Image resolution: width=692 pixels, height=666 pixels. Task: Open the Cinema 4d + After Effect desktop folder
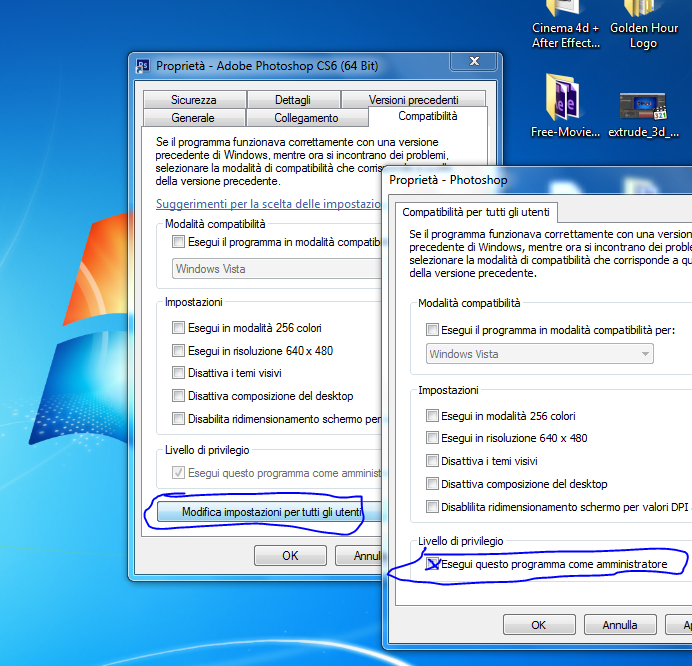[x=565, y=24]
